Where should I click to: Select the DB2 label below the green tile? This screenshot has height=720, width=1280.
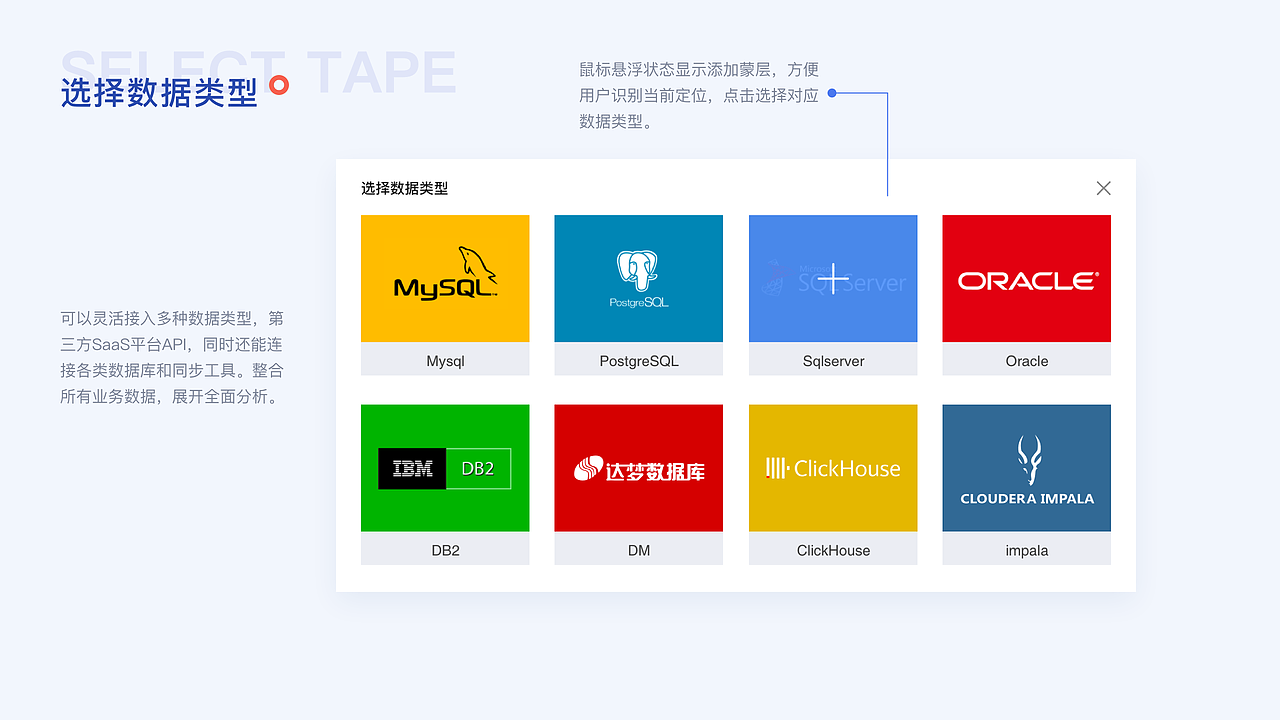(445, 550)
